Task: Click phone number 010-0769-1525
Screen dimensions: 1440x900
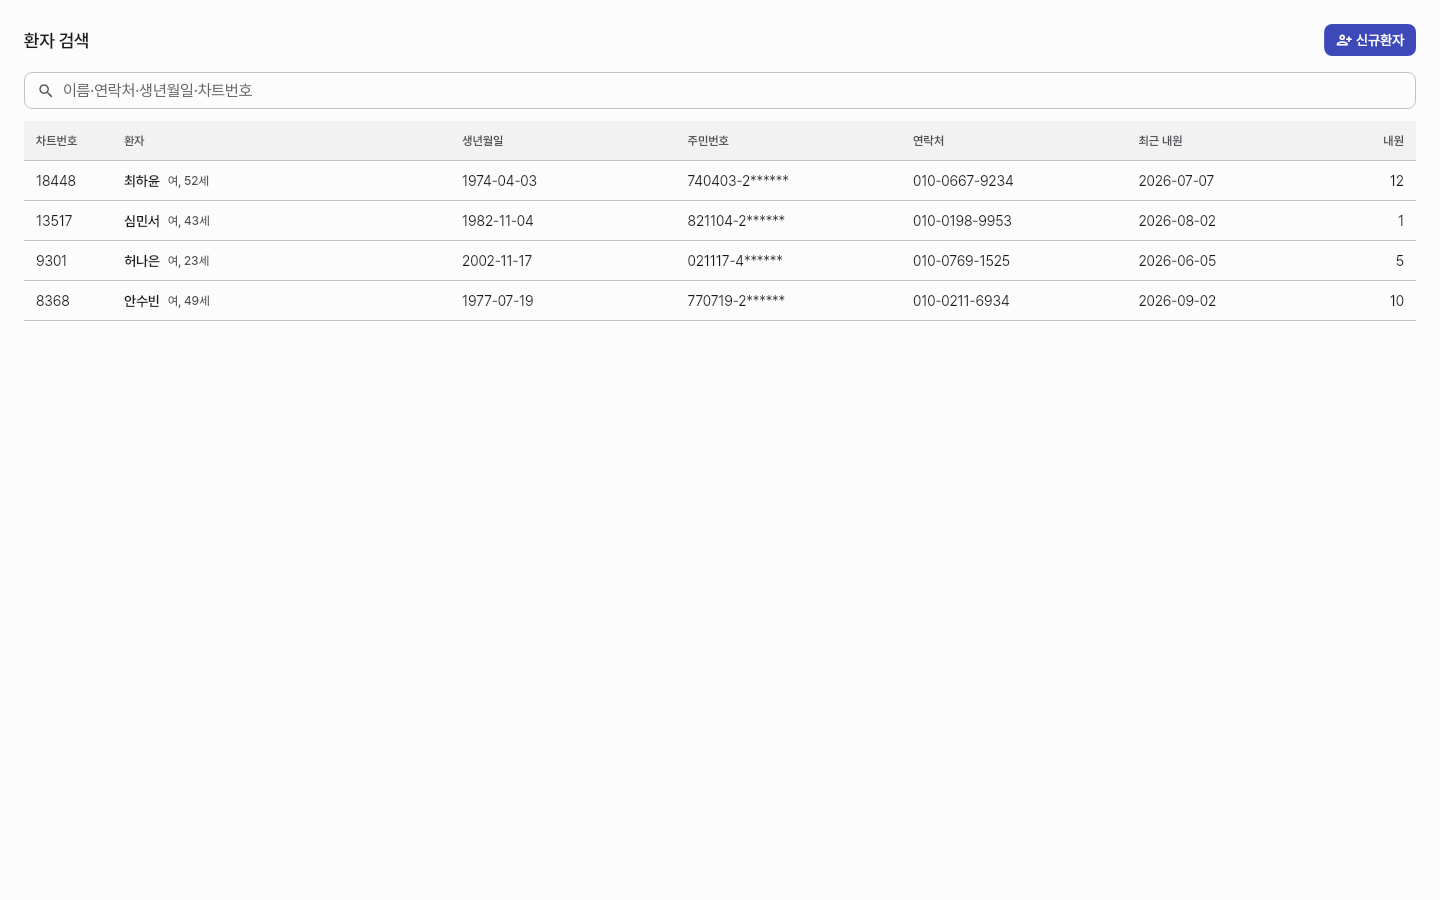Action: click(961, 261)
